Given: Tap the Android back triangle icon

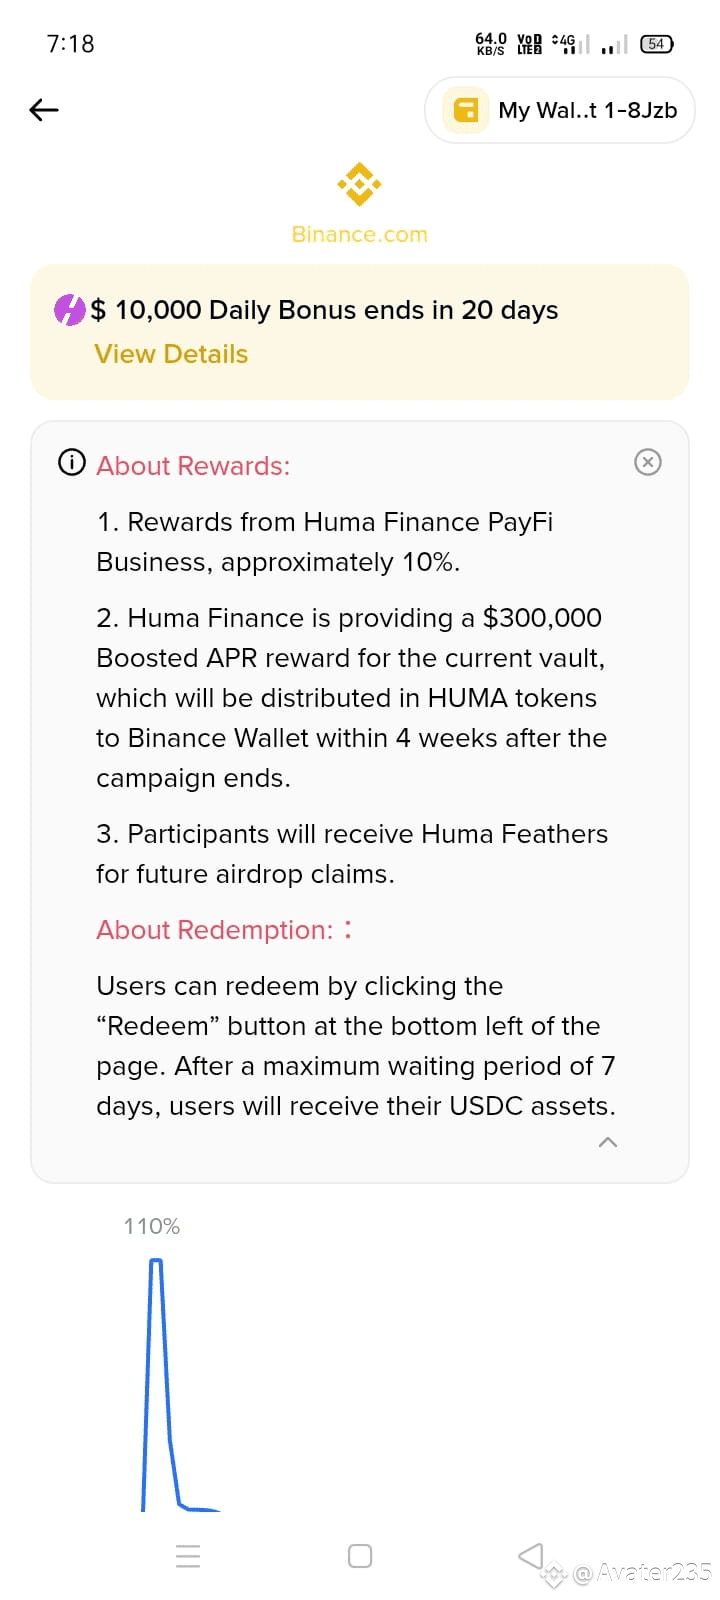Looking at the screenshot, I should pos(531,1555).
